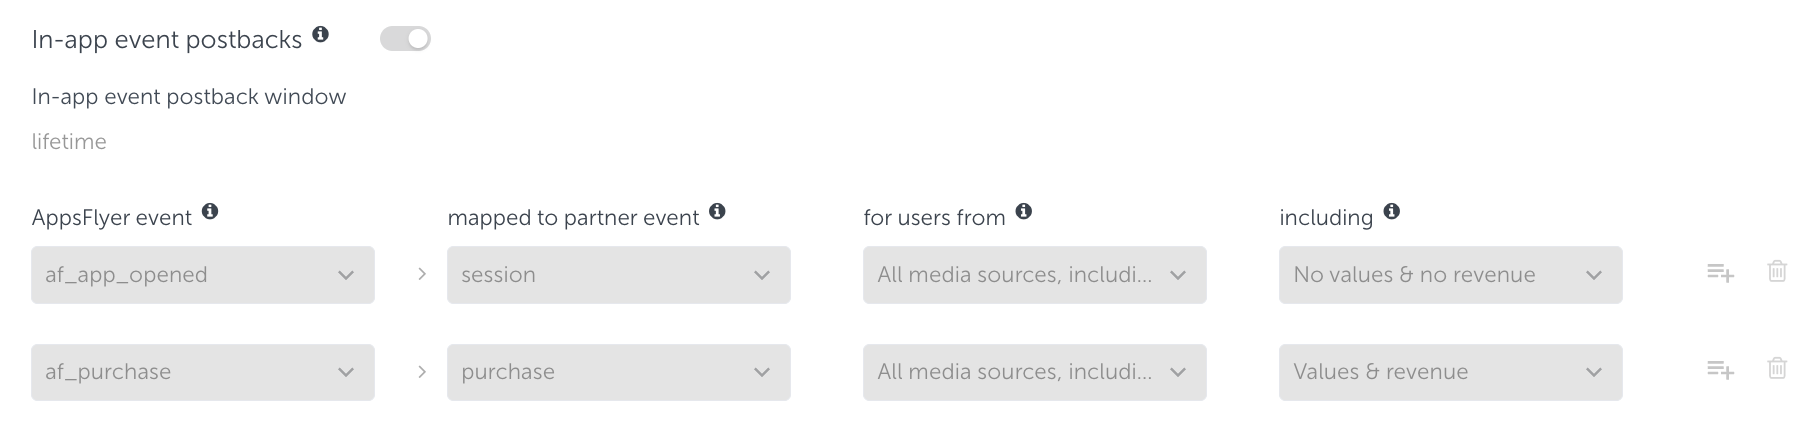Image resolution: width=1816 pixels, height=429 pixels.
Task: Open the af_app_opened event dropdown
Action: 203,275
